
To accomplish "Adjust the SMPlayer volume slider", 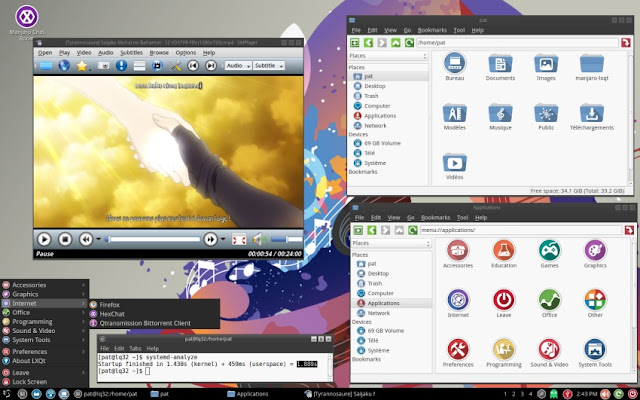I will point(287,240).
